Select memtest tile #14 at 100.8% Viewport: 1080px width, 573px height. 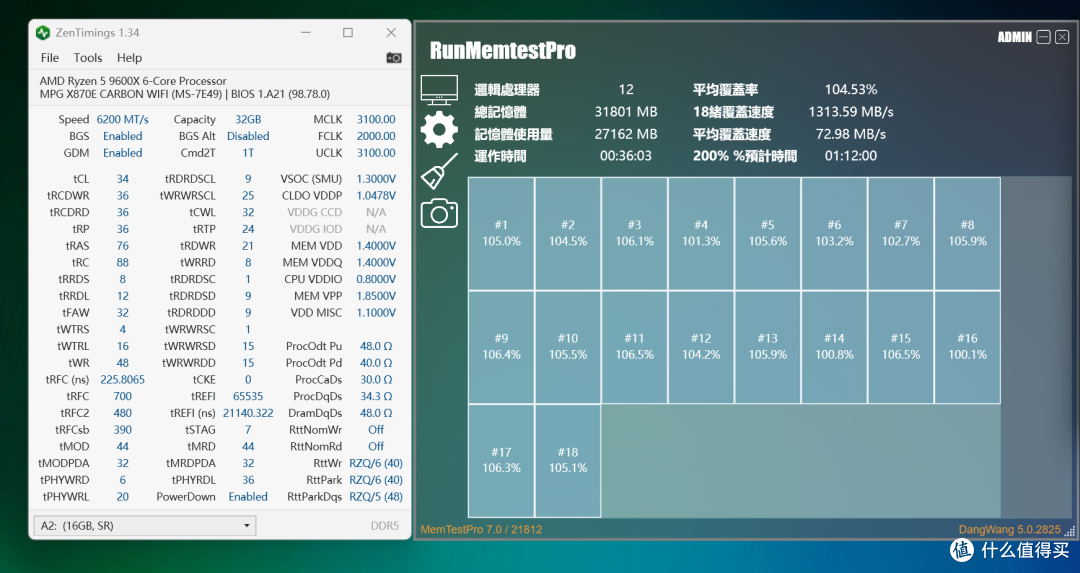(834, 347)
